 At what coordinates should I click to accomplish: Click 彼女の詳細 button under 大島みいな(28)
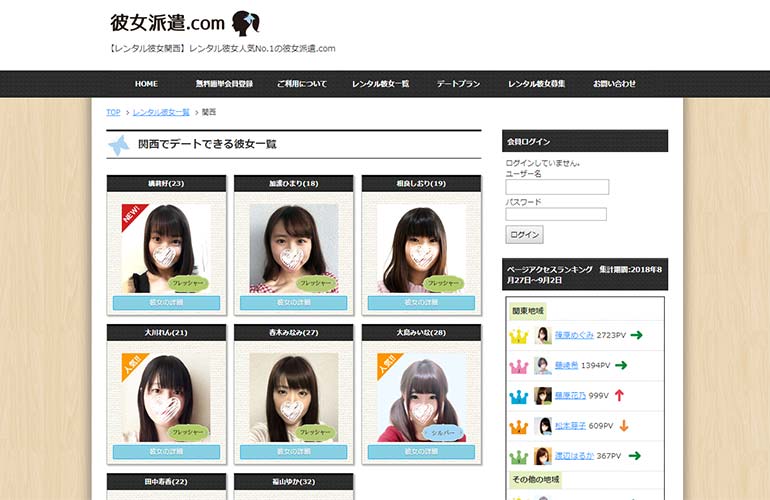421,452
